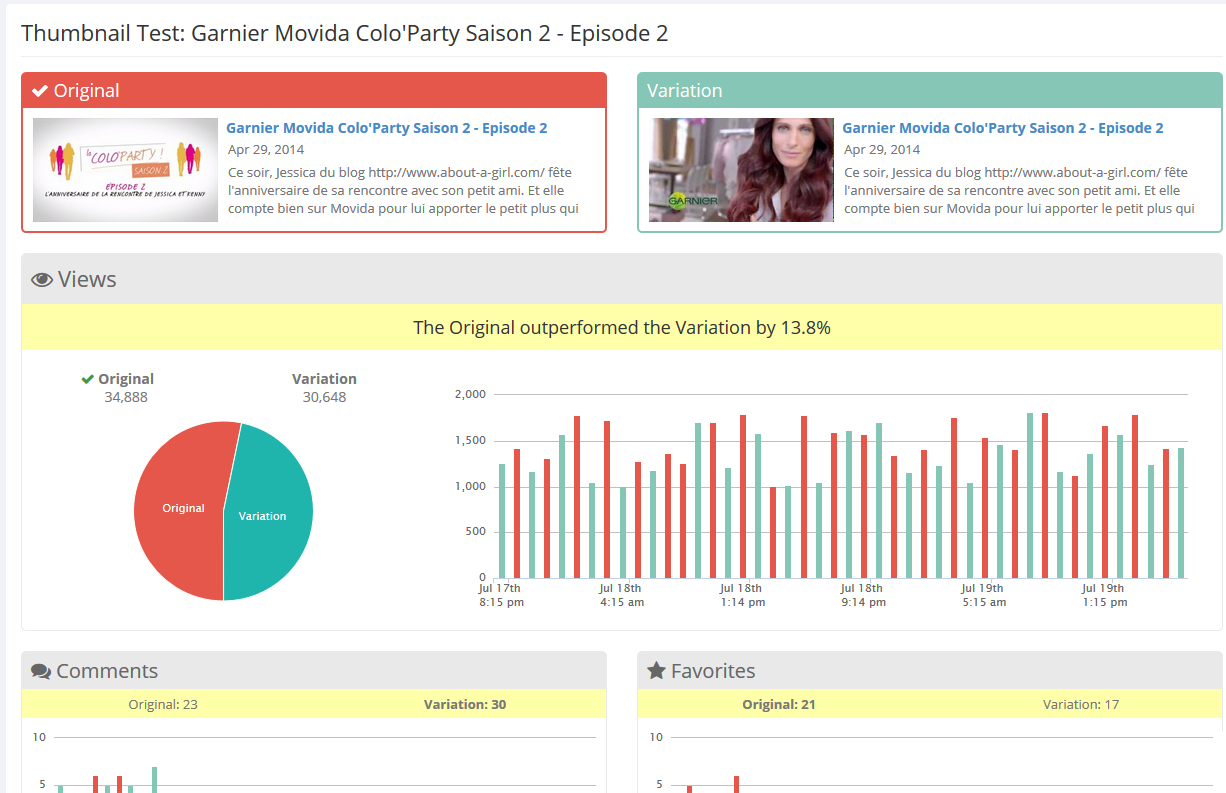Click the star icon beside Favorites

click(657, 670)
